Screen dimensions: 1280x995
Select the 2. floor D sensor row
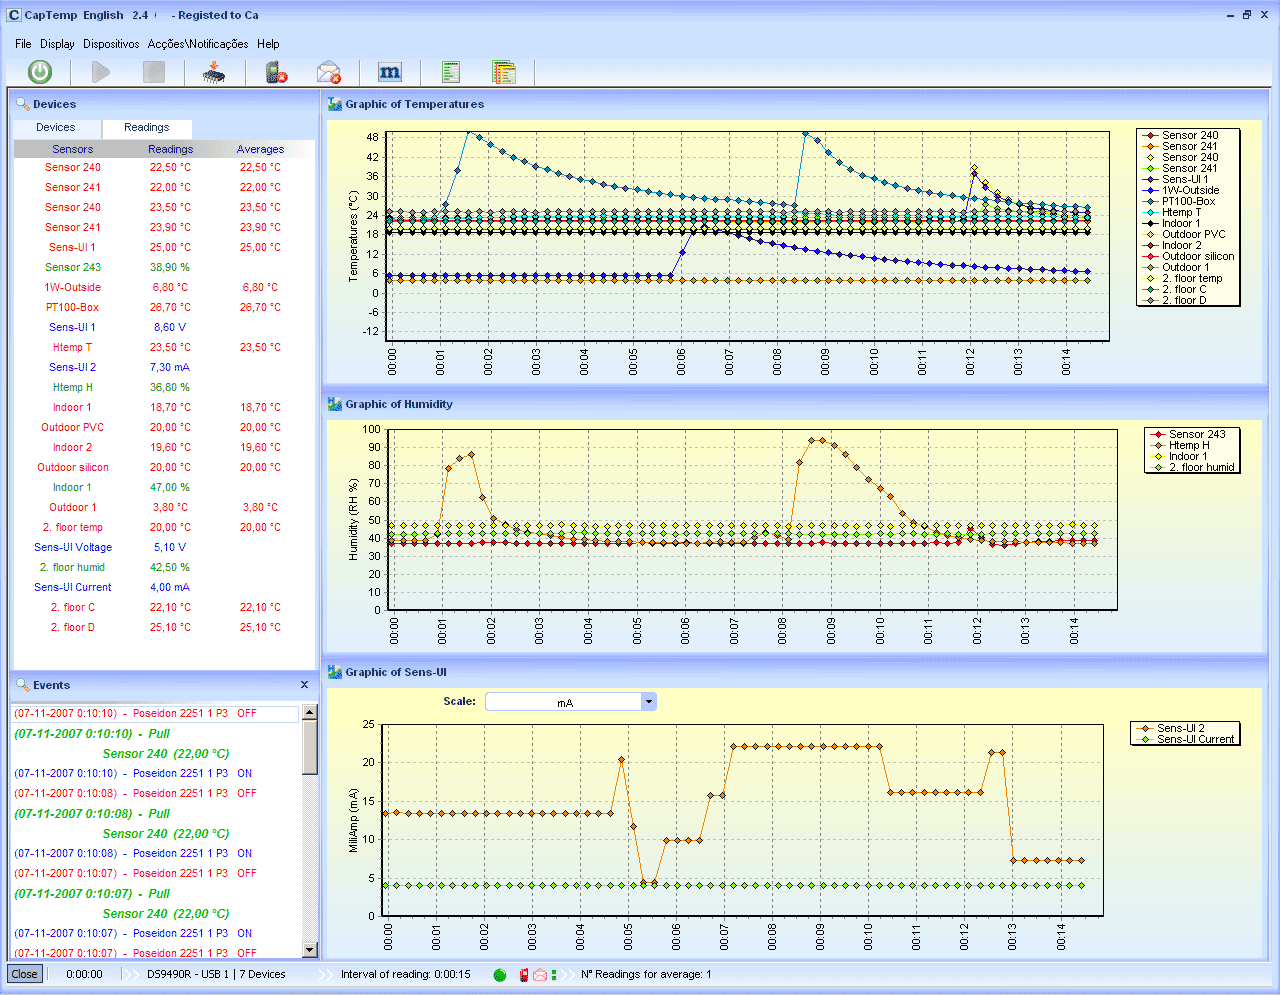point(164,627)
